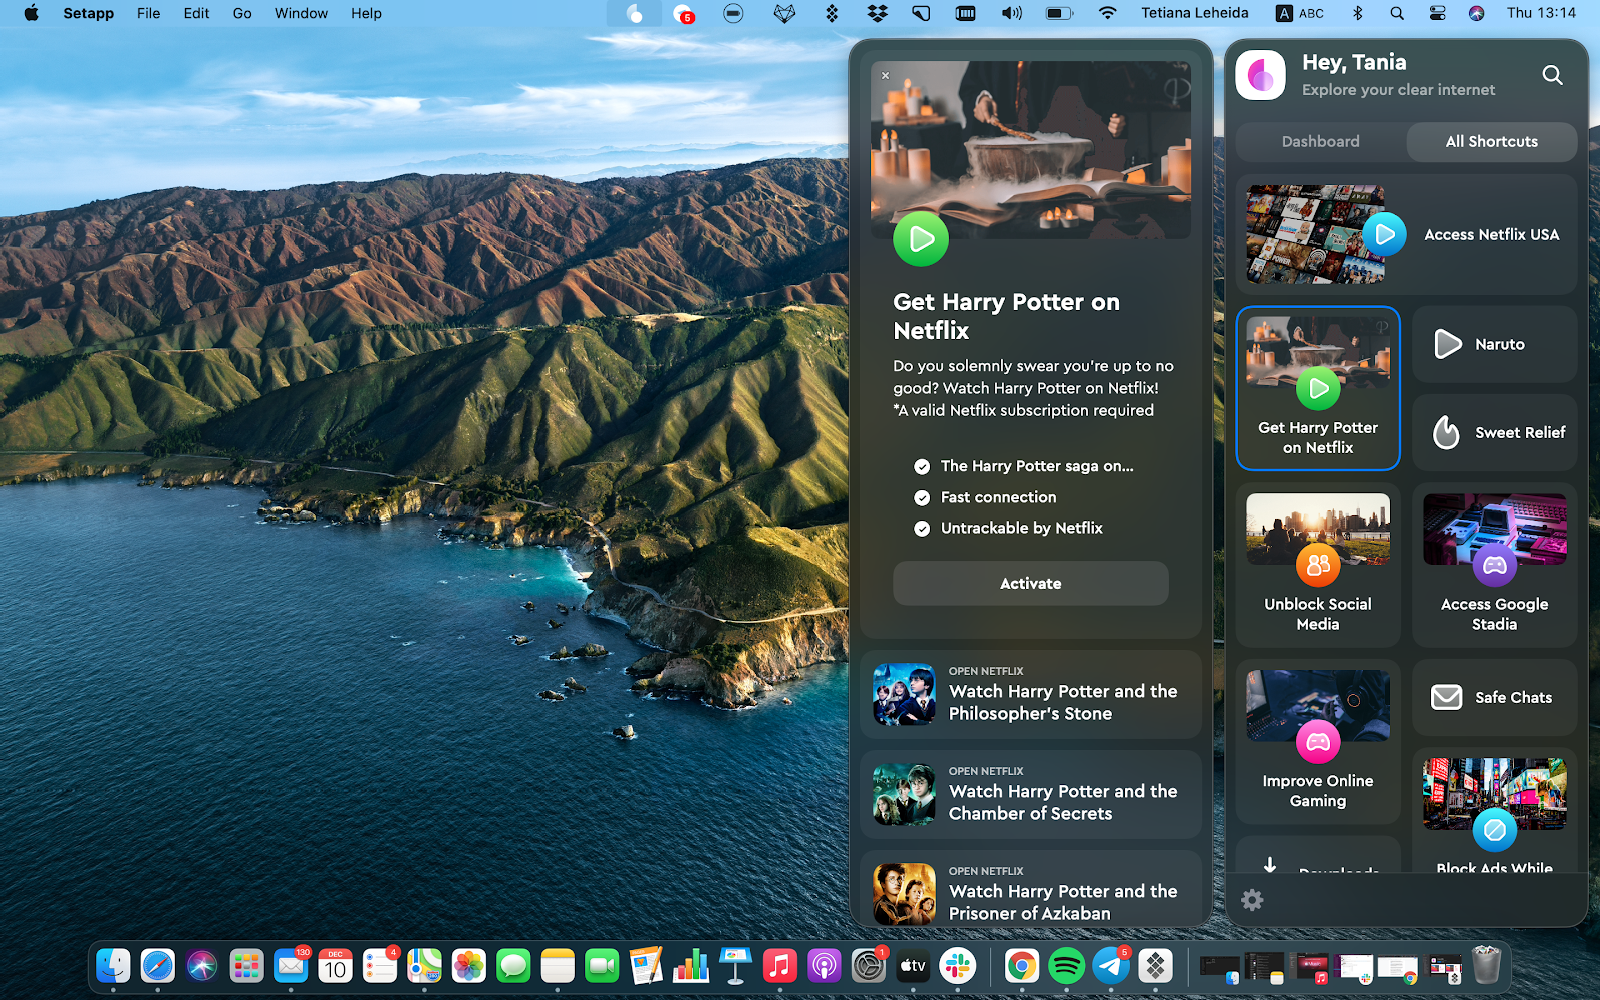
Task: Click the ClearVPN menu bar icon
Action: pyautogui.click(x=635, y=13)
